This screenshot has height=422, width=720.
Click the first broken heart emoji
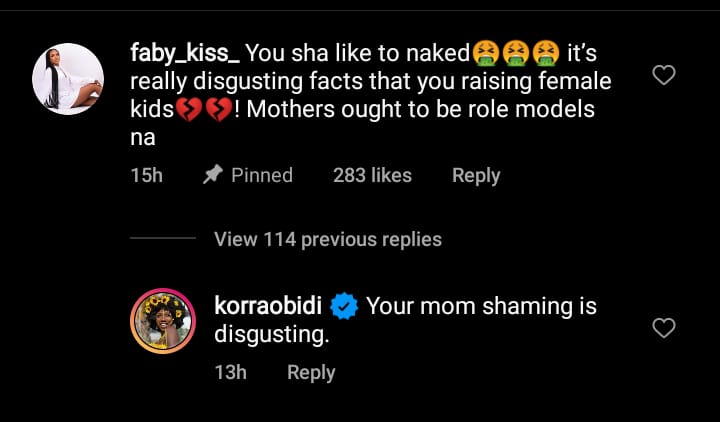click(190, 110)
